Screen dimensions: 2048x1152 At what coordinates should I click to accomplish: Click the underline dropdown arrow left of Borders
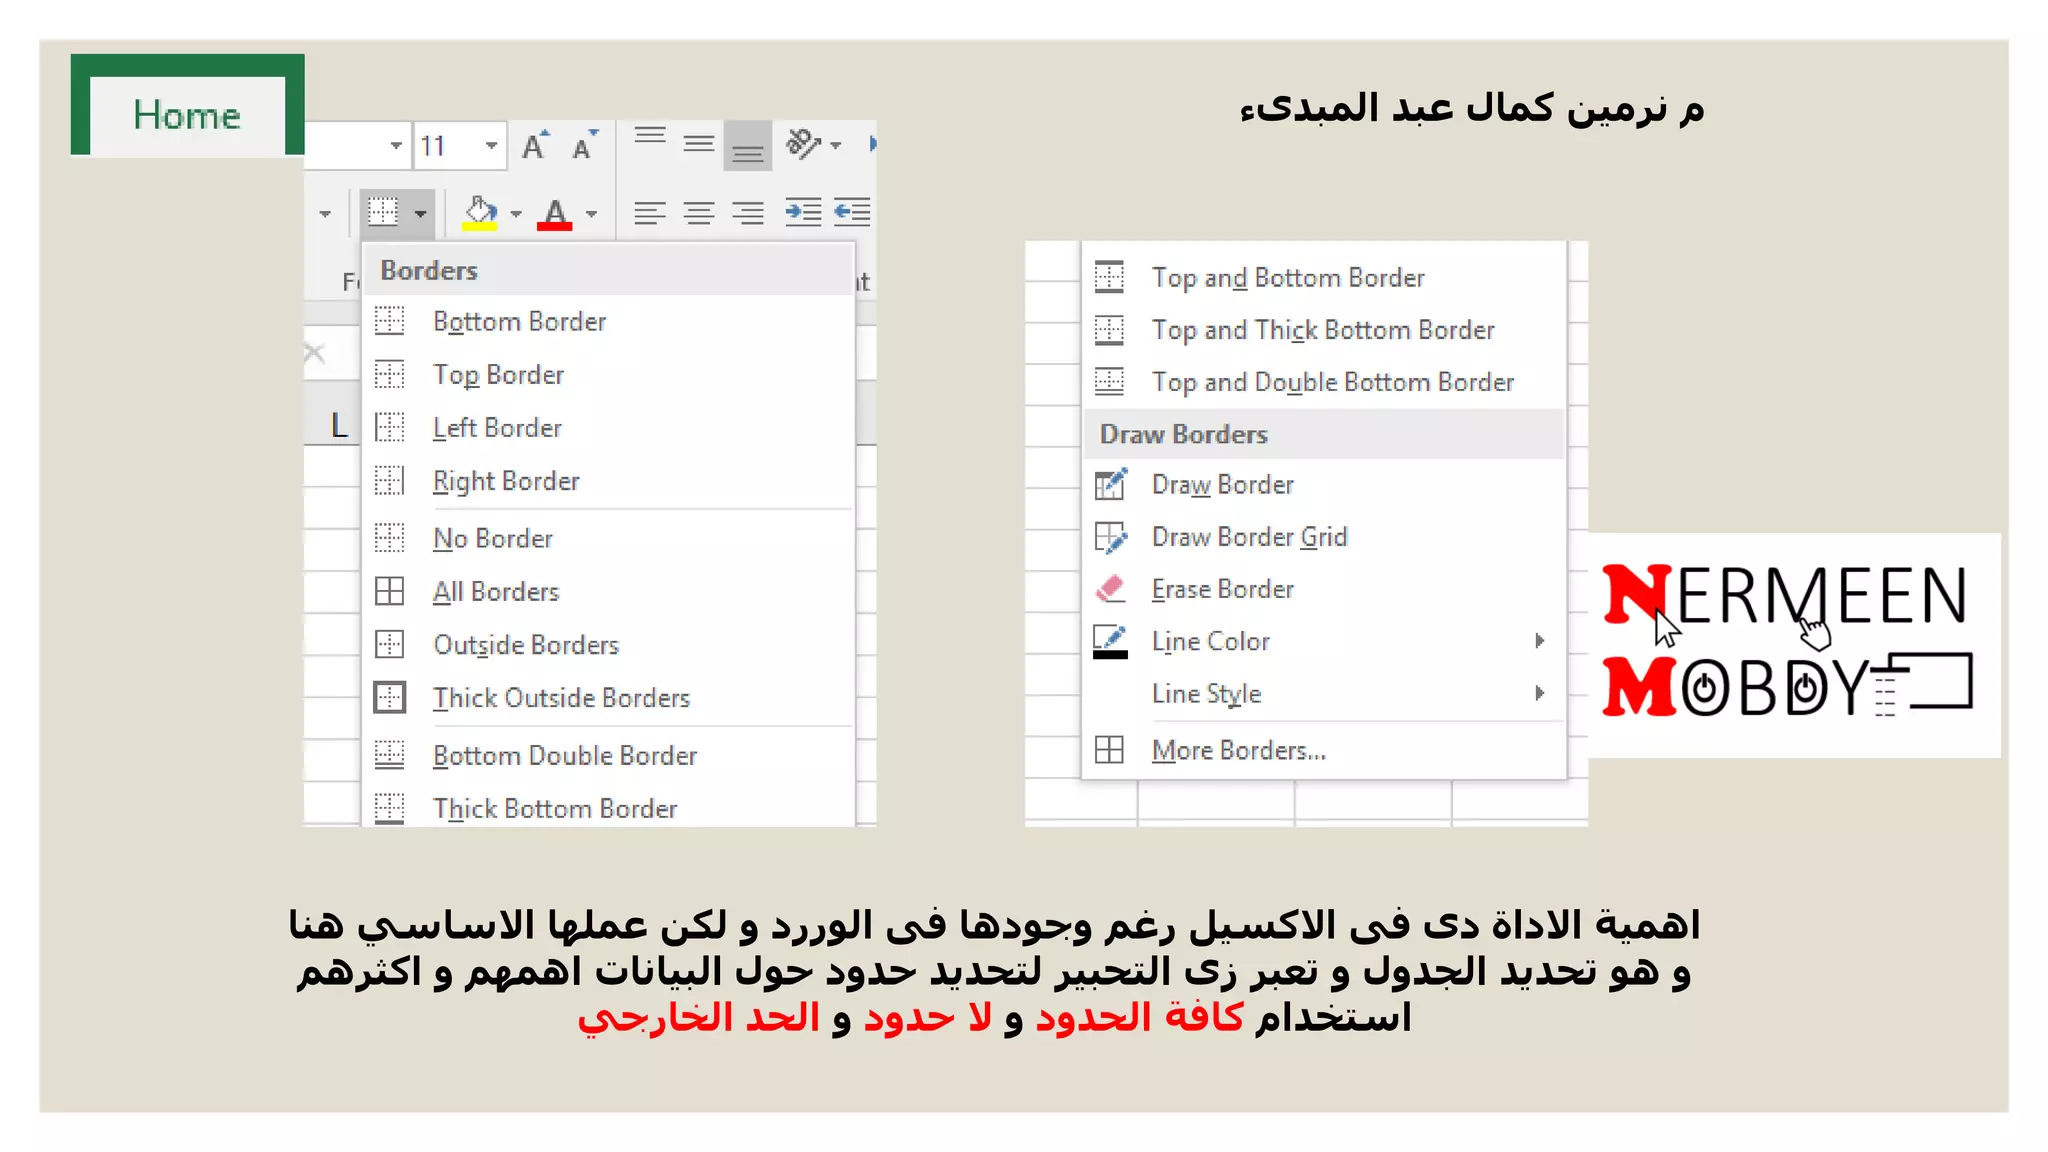coord(325,214)
